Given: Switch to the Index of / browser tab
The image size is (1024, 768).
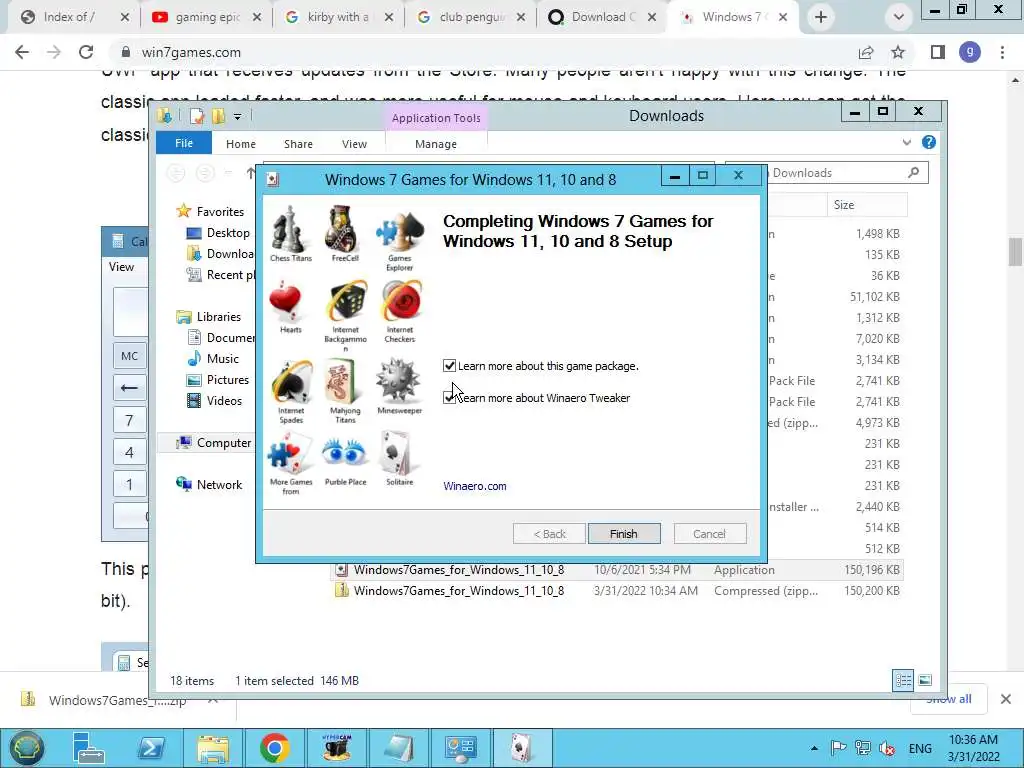Looking at the screenshot, I should 71,17.
